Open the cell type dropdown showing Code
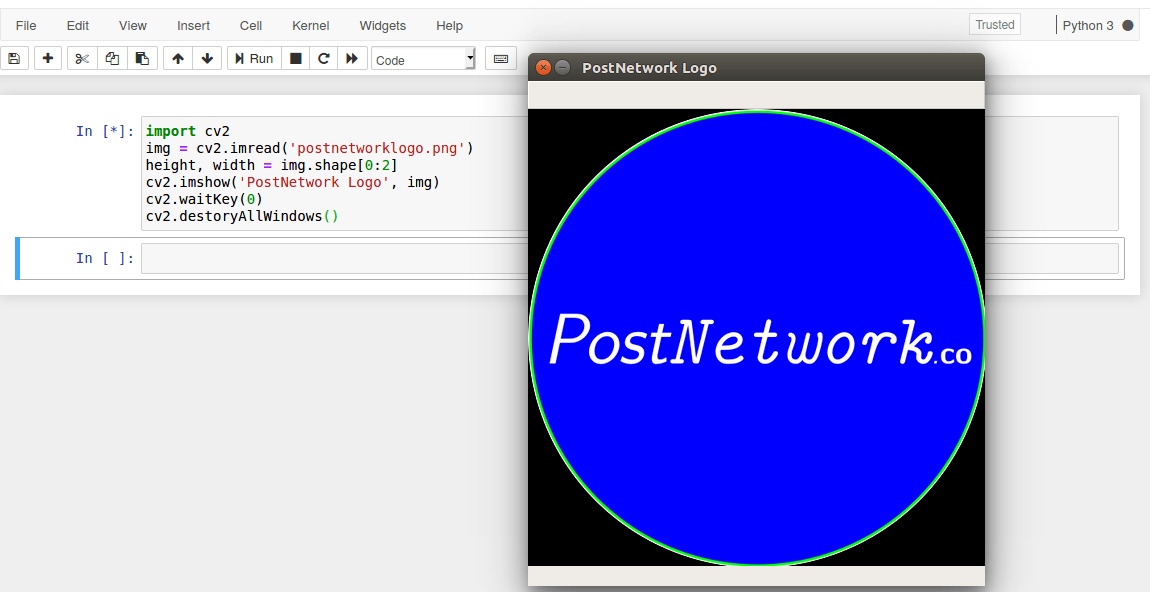1150x592 pixels. (x=422, y=57)
